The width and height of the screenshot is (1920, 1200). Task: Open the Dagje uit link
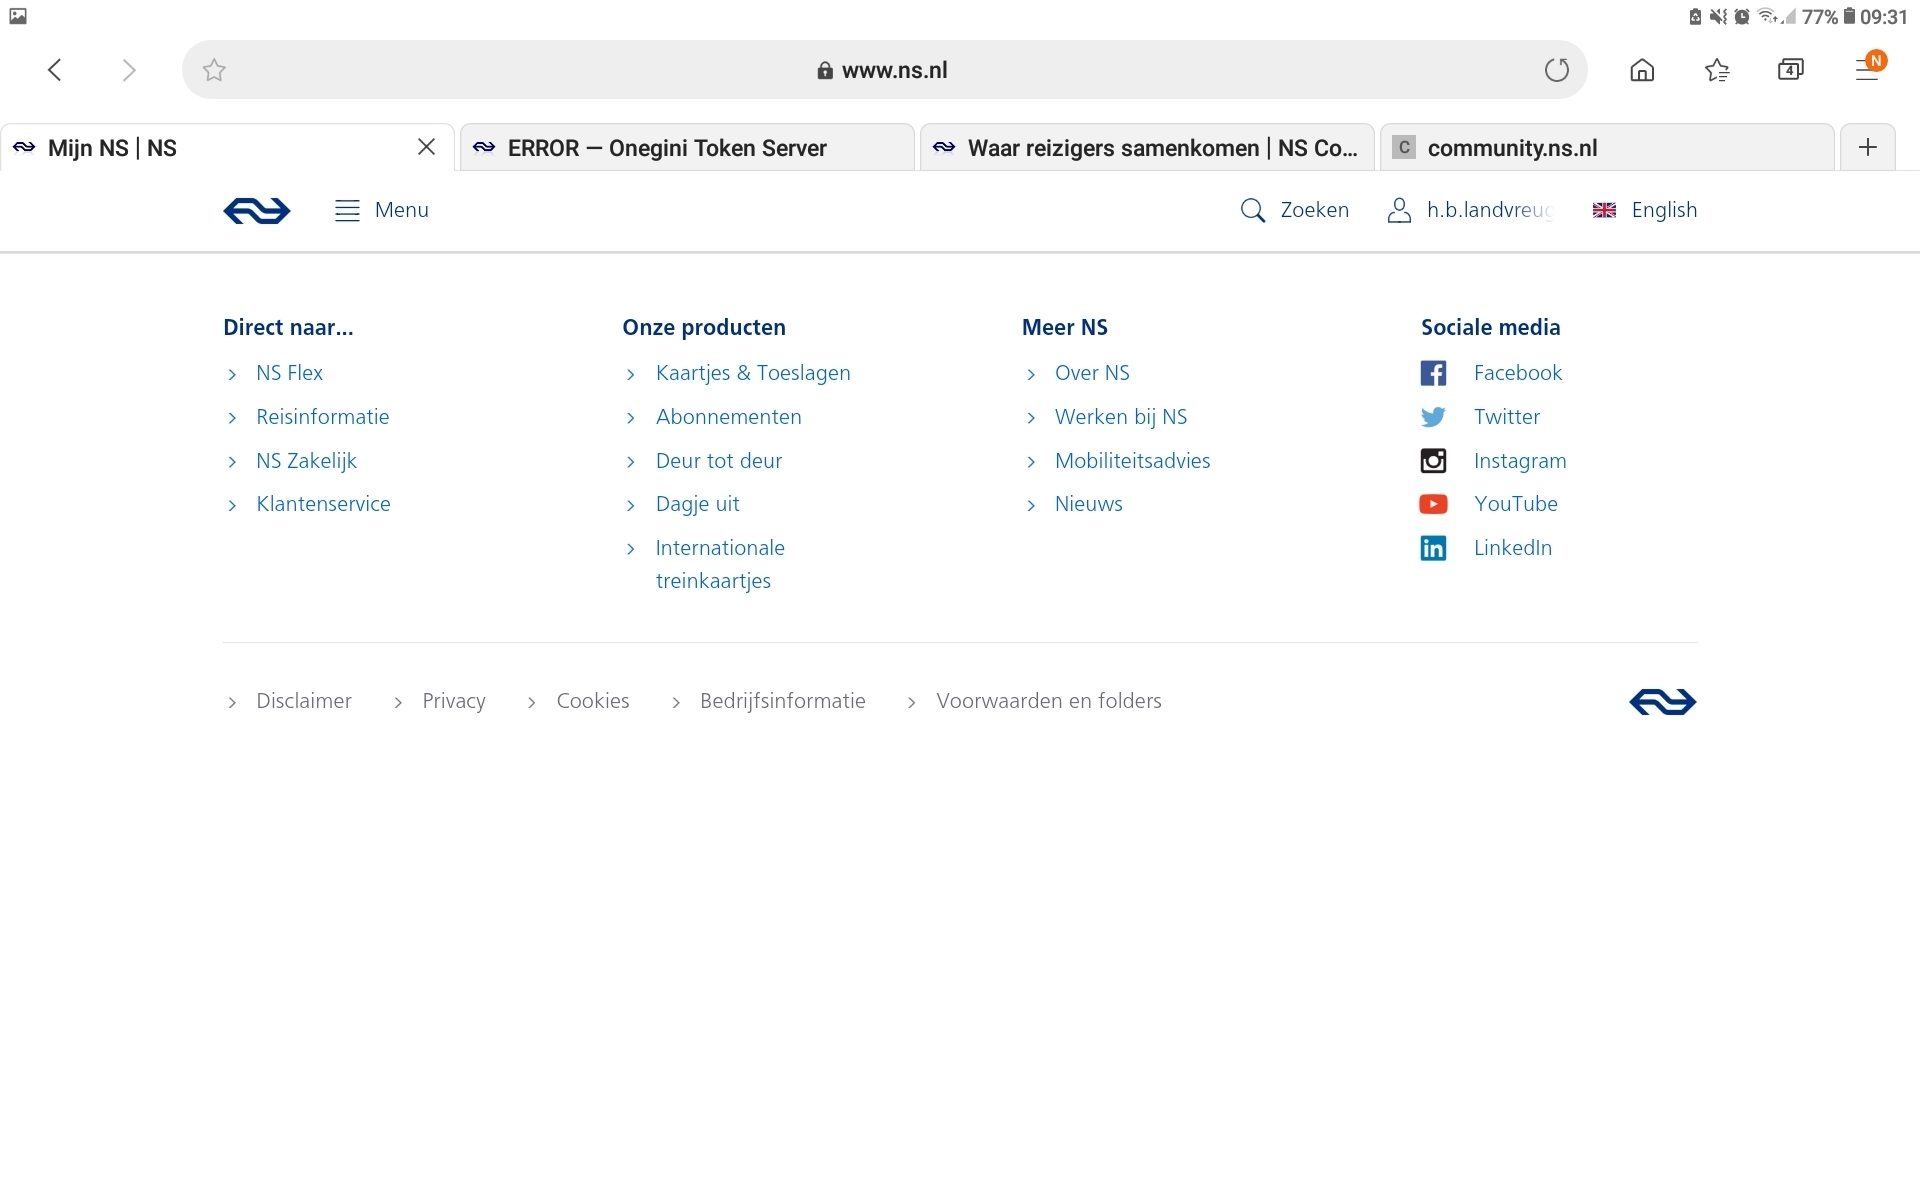coord(697,504)
